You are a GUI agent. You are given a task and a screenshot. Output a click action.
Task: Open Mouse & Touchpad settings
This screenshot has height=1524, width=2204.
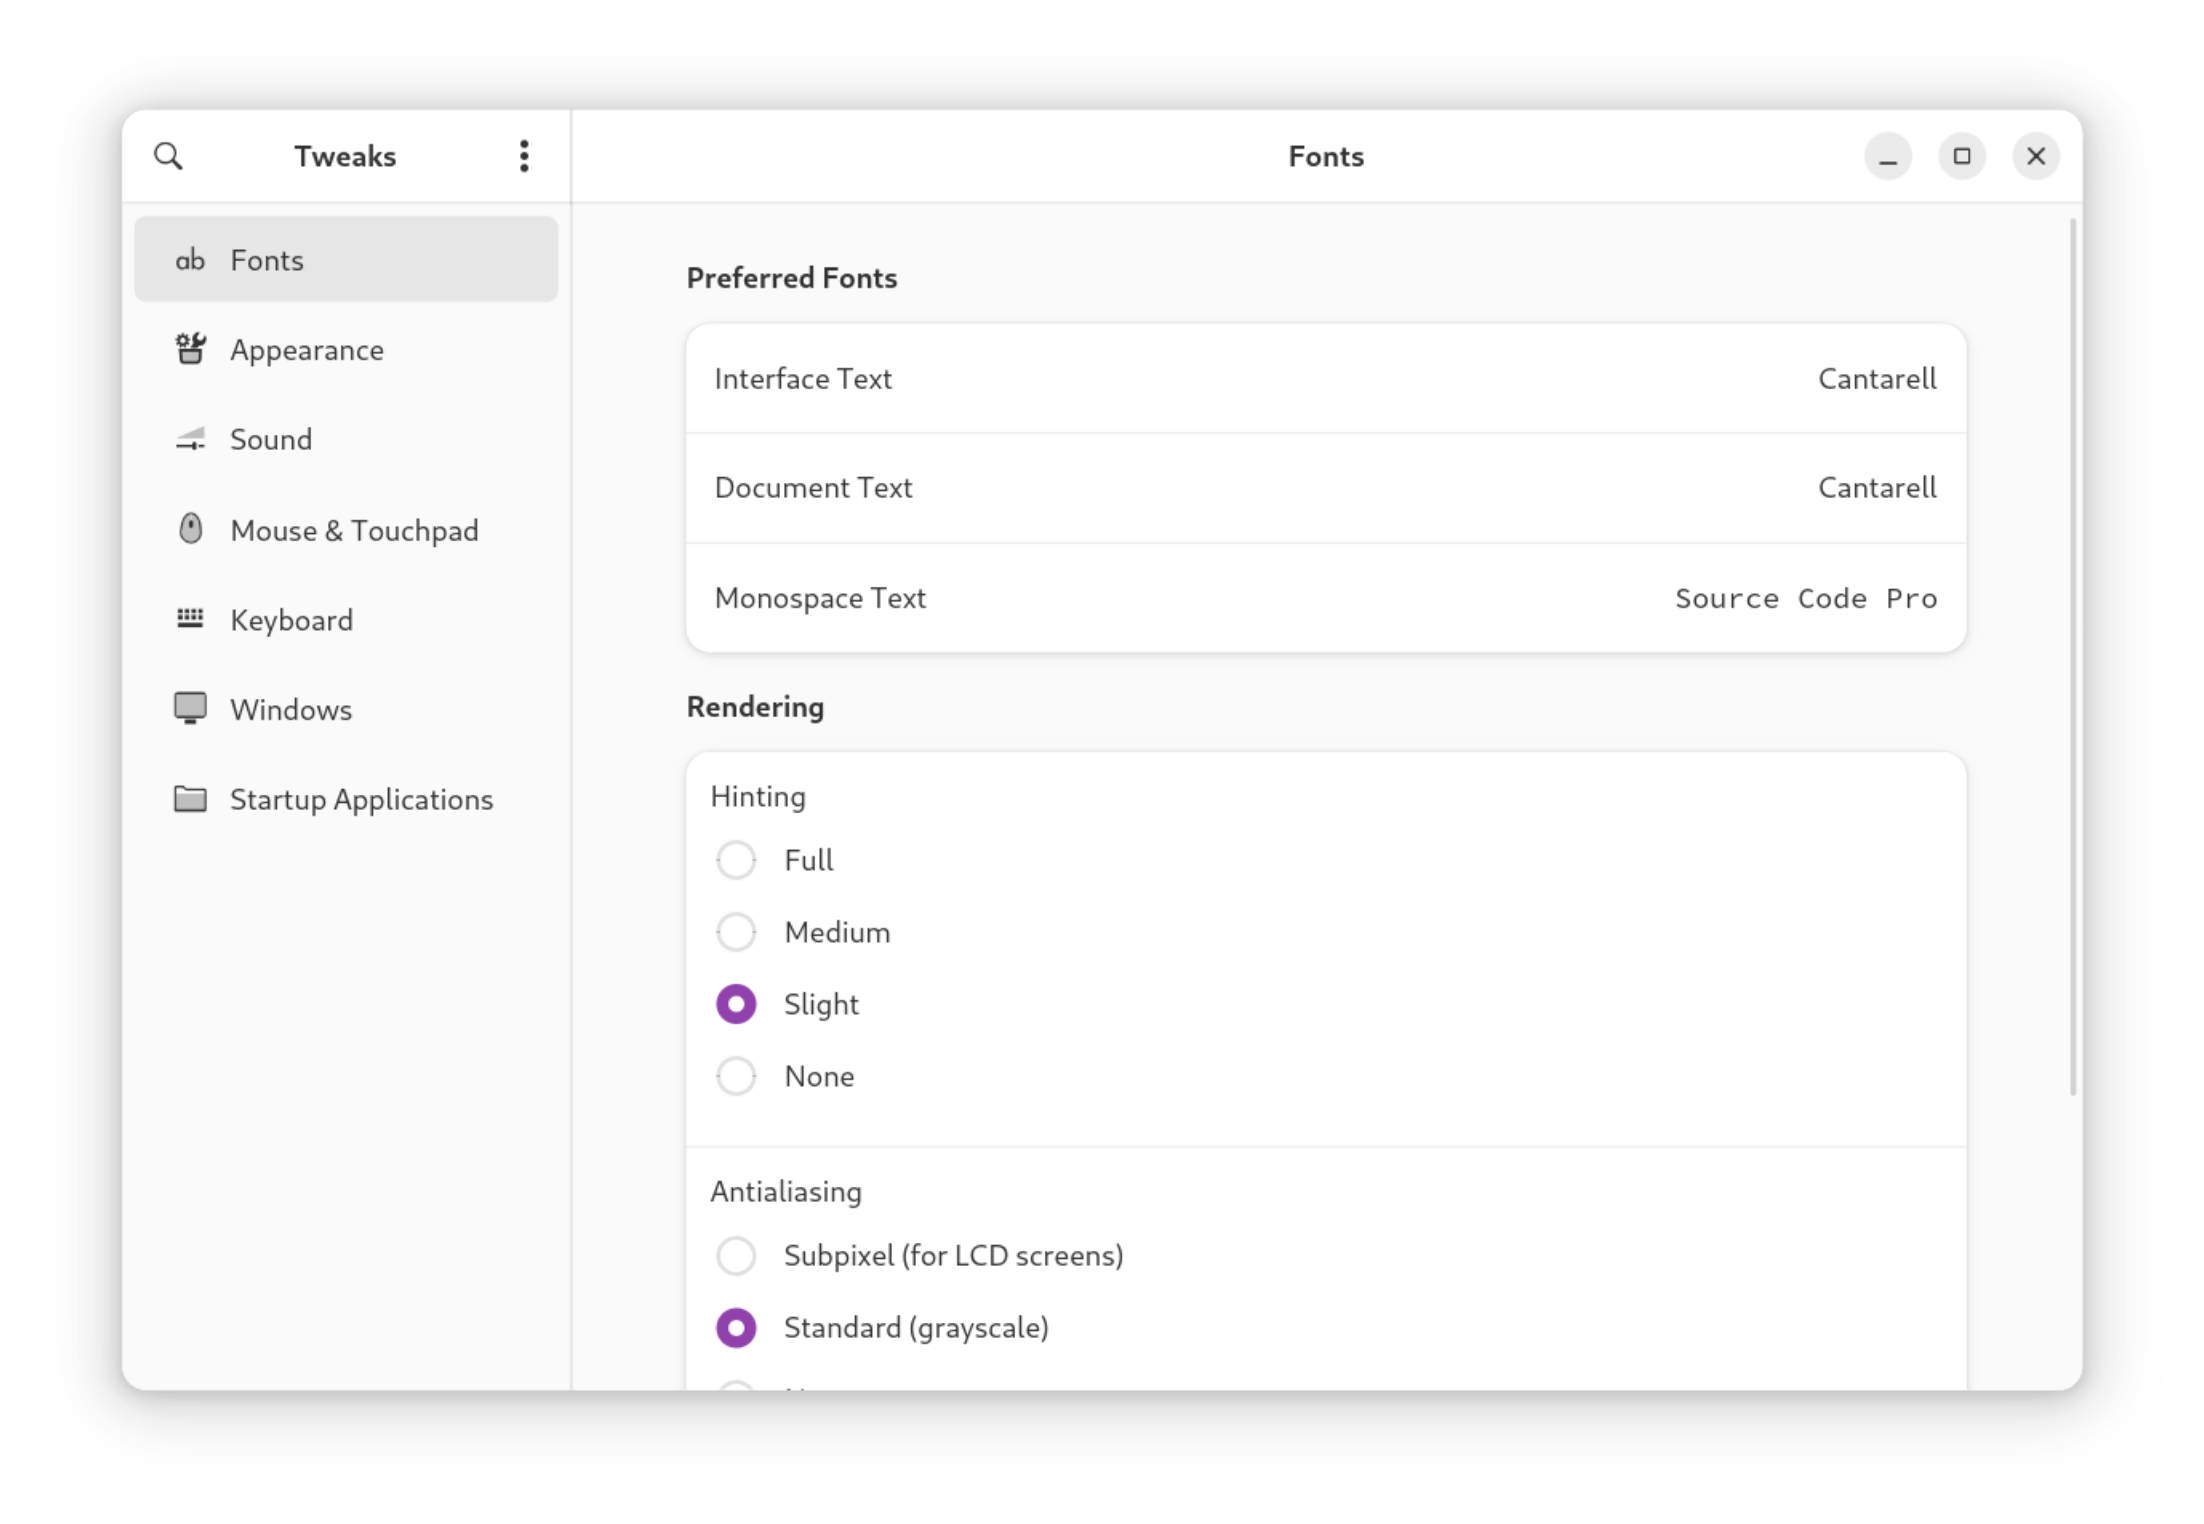(345, 530)
